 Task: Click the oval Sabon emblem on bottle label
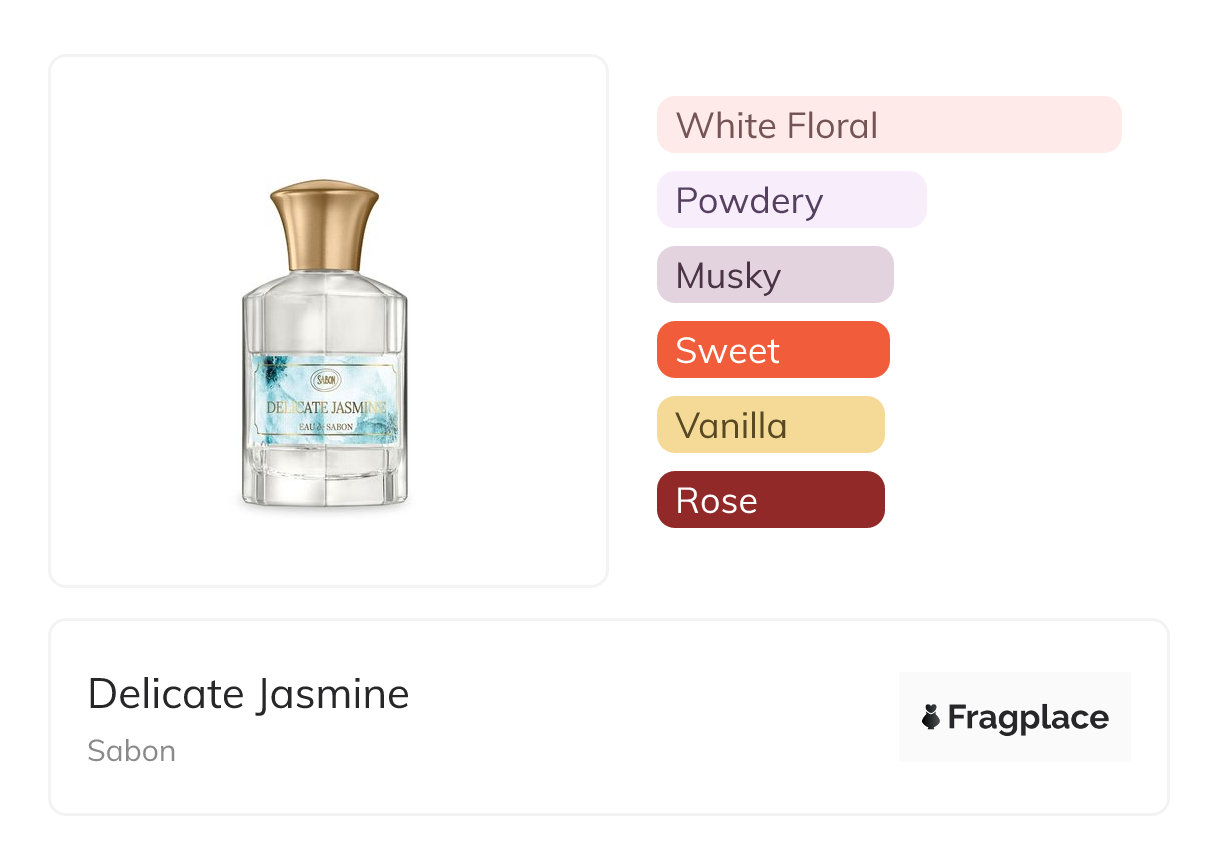tap(326, 380)
